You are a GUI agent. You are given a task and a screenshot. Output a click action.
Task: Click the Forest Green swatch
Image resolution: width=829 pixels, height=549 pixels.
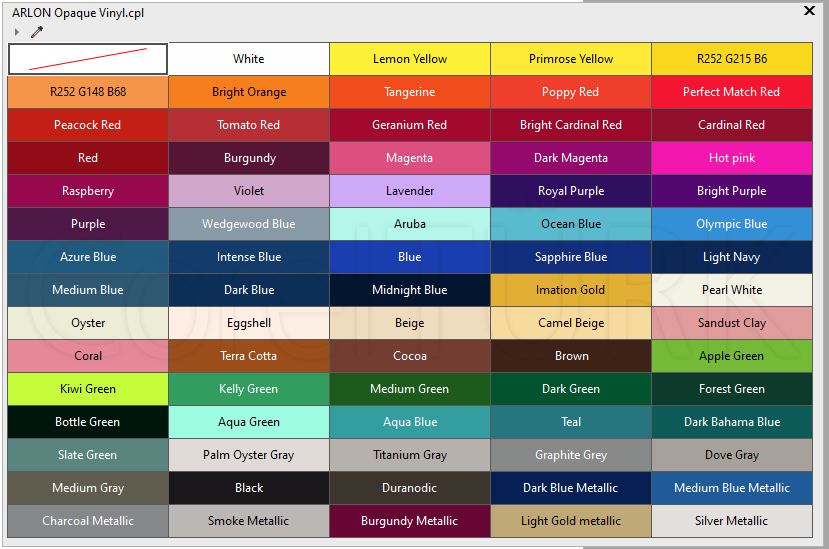(732, 389)
